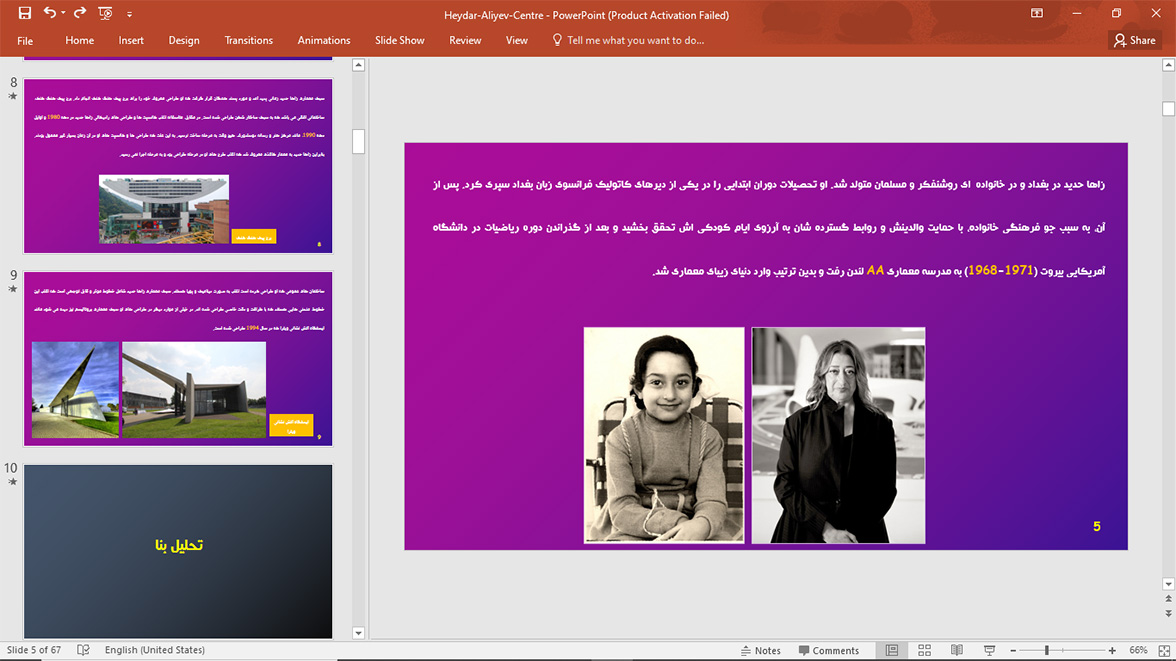Click the zoom in plus button
This screenshot has height=661, width=1176.
click(1112, 650)
